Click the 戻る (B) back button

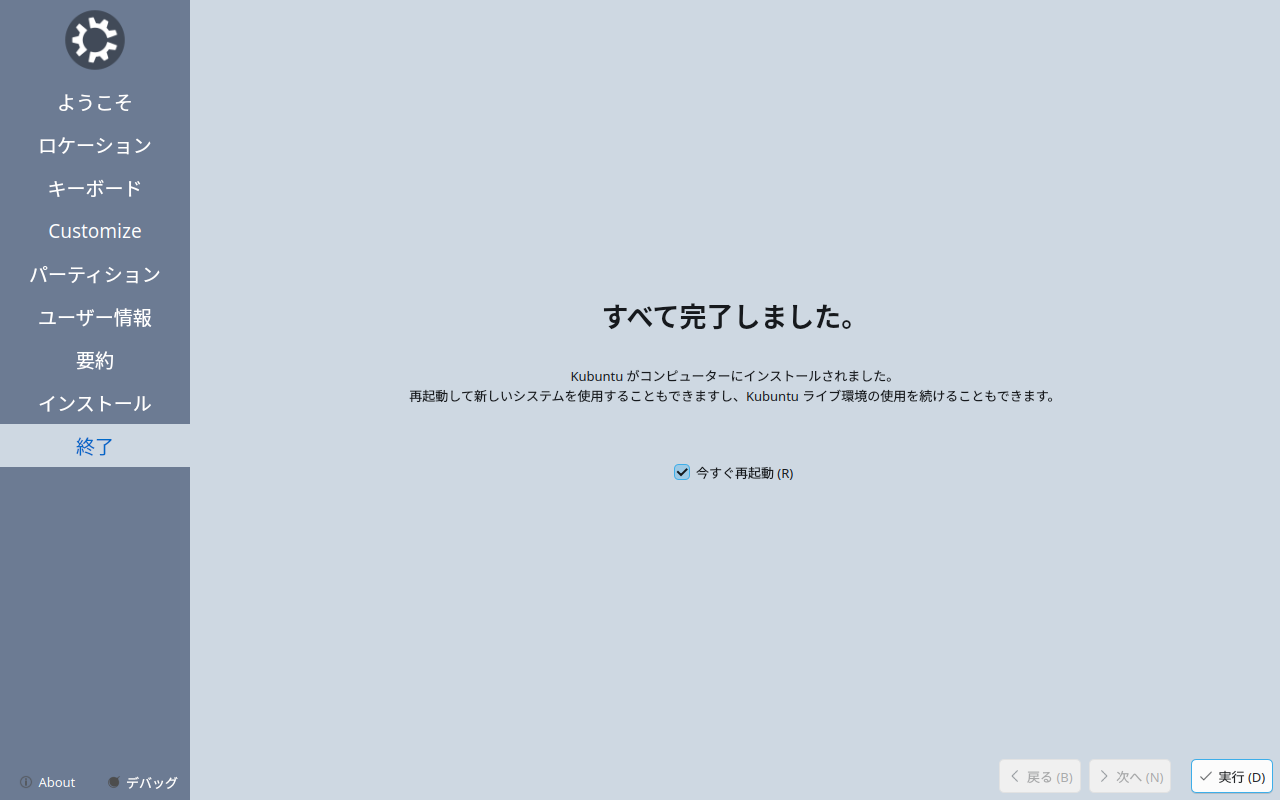click(x=1040, y=776)
